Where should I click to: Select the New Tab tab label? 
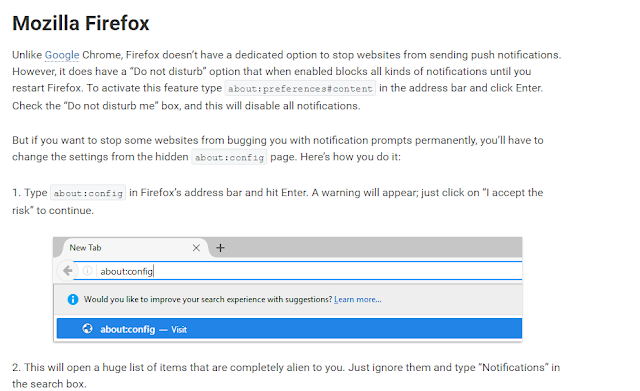point(85,248)
